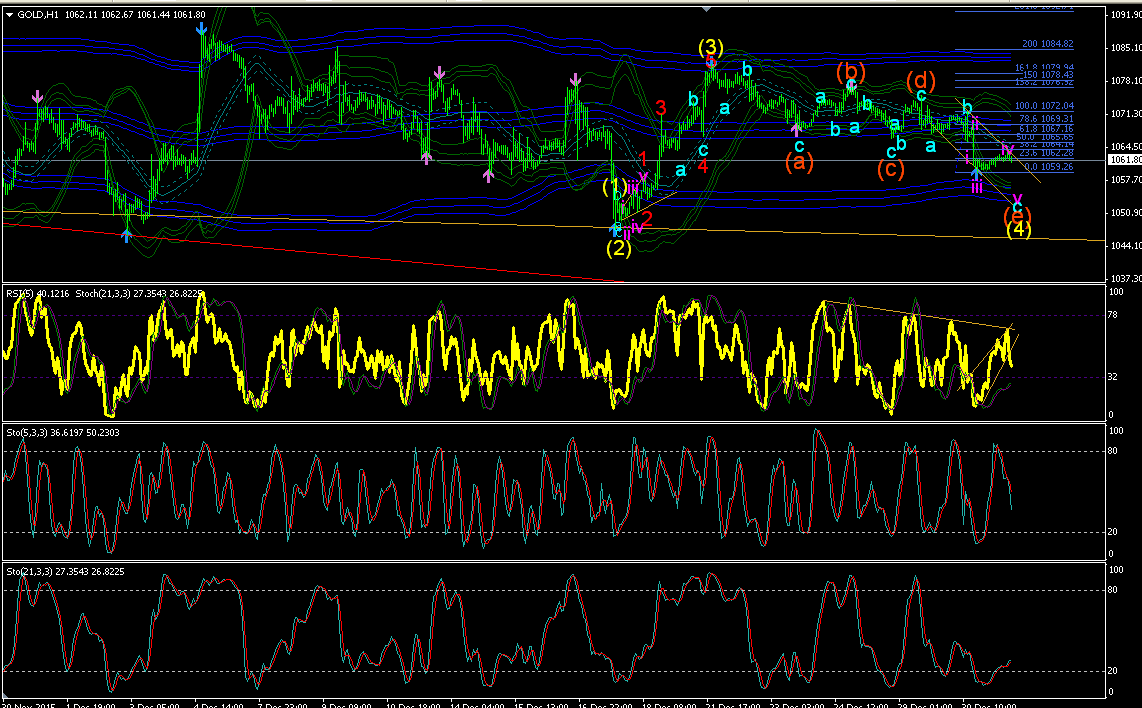Select the orange trendline across the RSI peaks
This screenshot has width=1142, height=708.
[919, 314]
